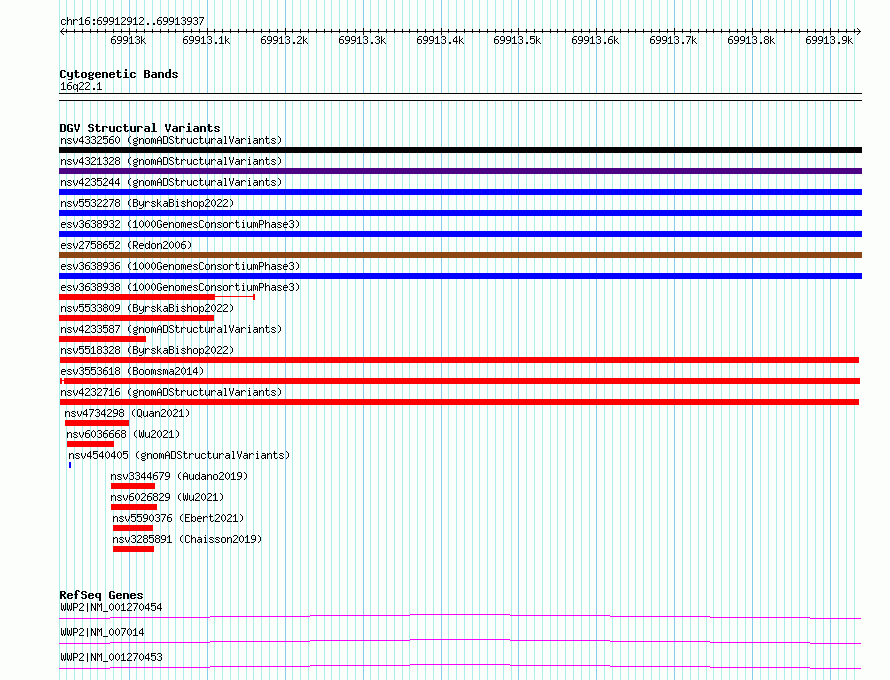Open variant nsv5518328 (ByrskaBishop2022) label
Screen dimensions: 890x680
(147, 350)
